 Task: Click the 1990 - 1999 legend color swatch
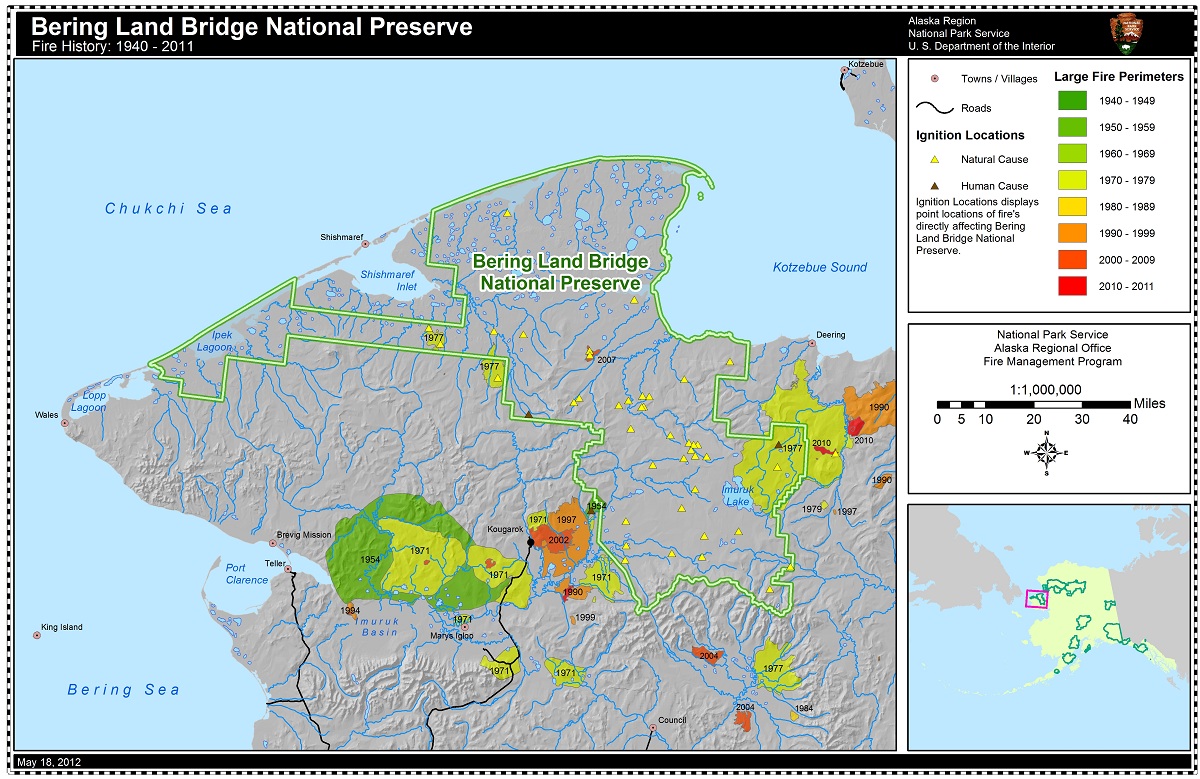click(x=1074, y=233)
